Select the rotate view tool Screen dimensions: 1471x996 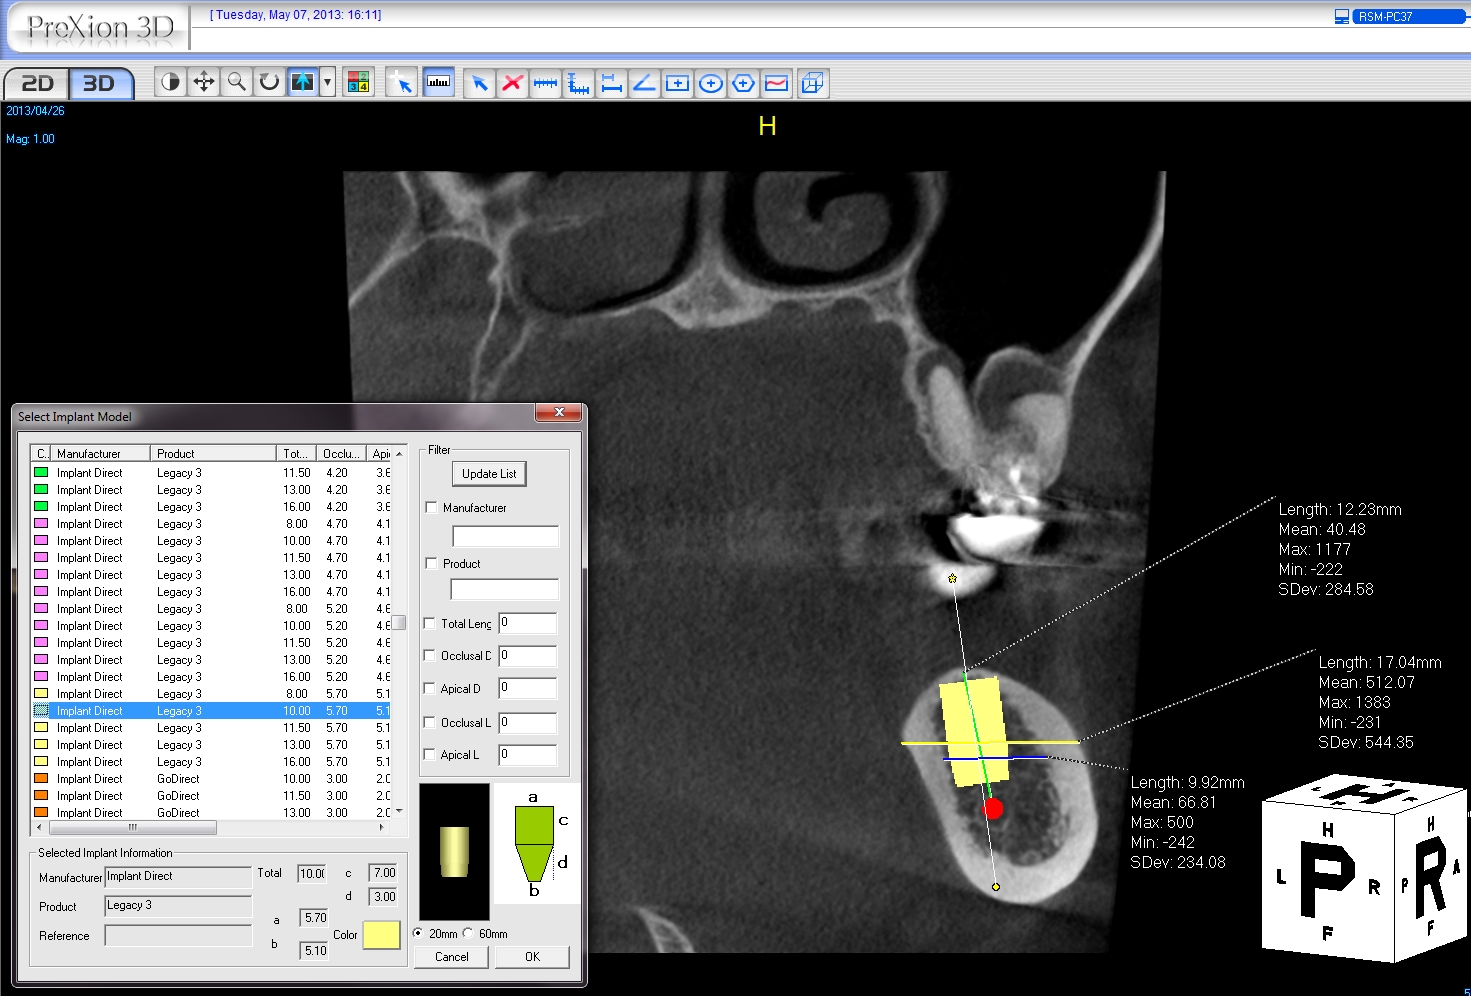point(269,82)
